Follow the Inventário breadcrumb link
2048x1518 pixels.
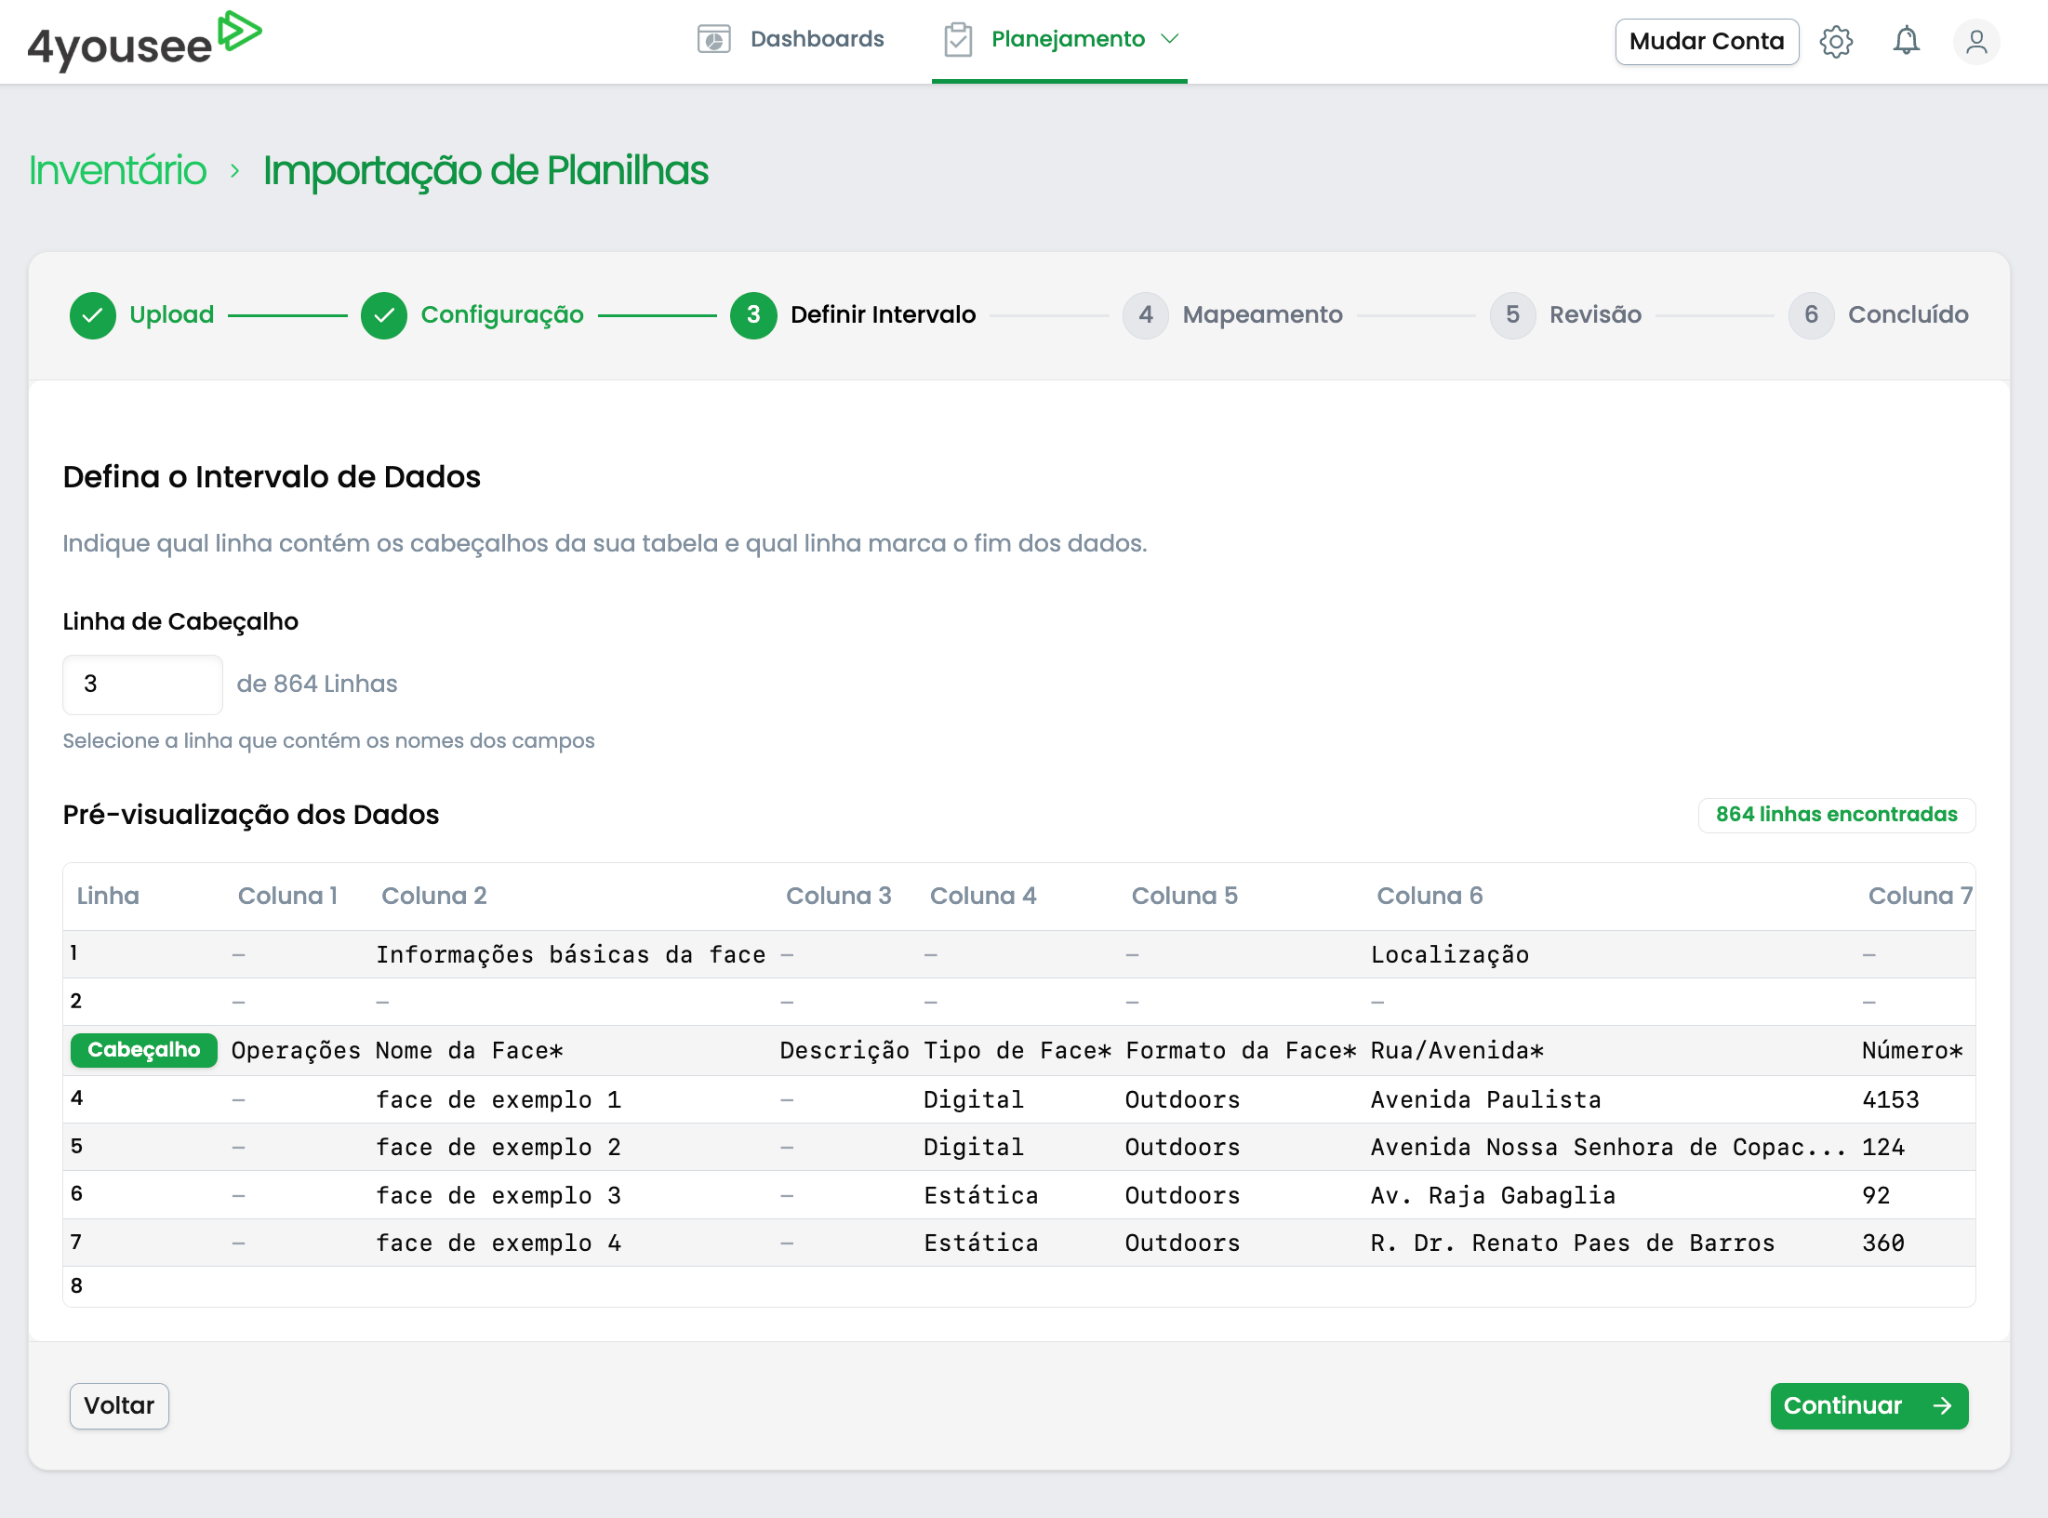tap(117, 171)
